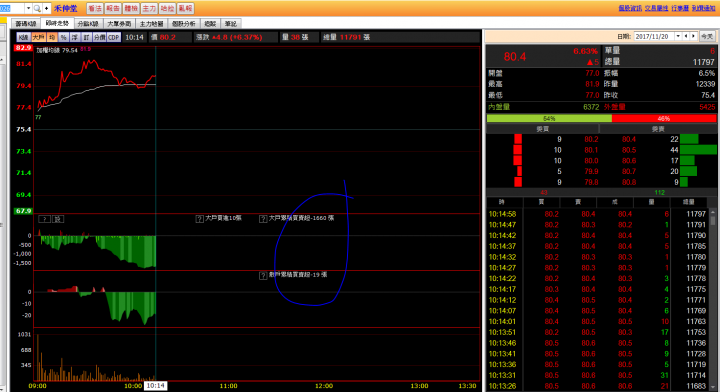
Task: Toggle the K線 chart option
Action: pos(23,37)
